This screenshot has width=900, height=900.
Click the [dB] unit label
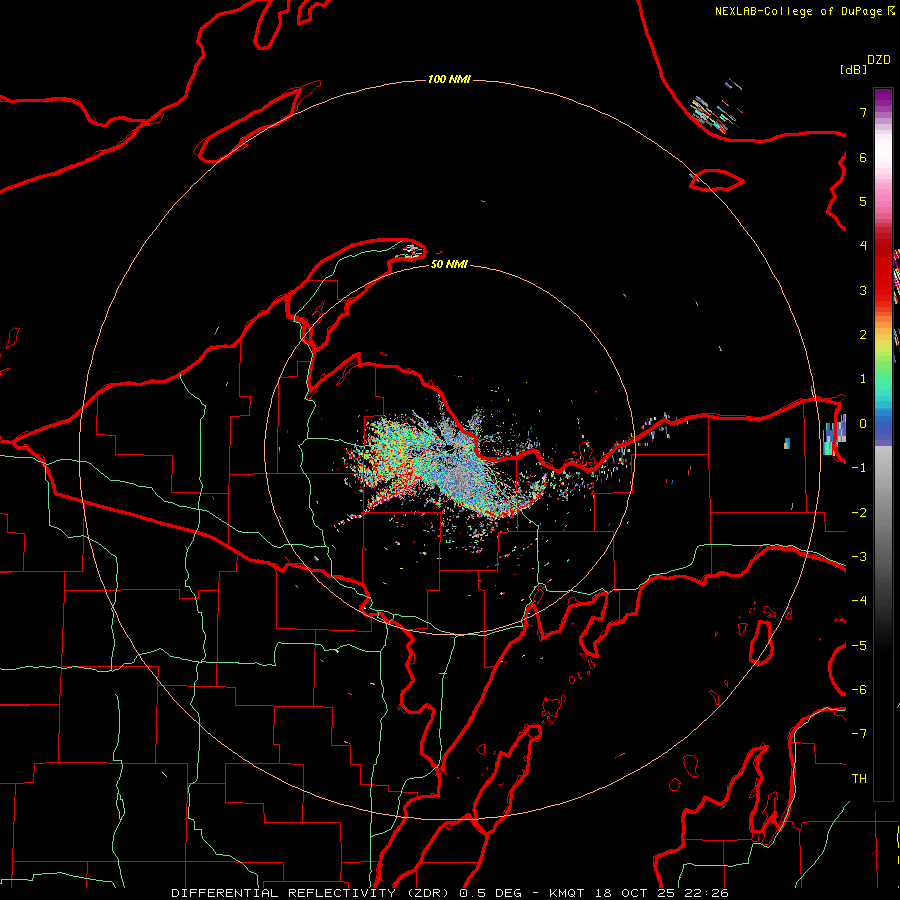[854, 69]
